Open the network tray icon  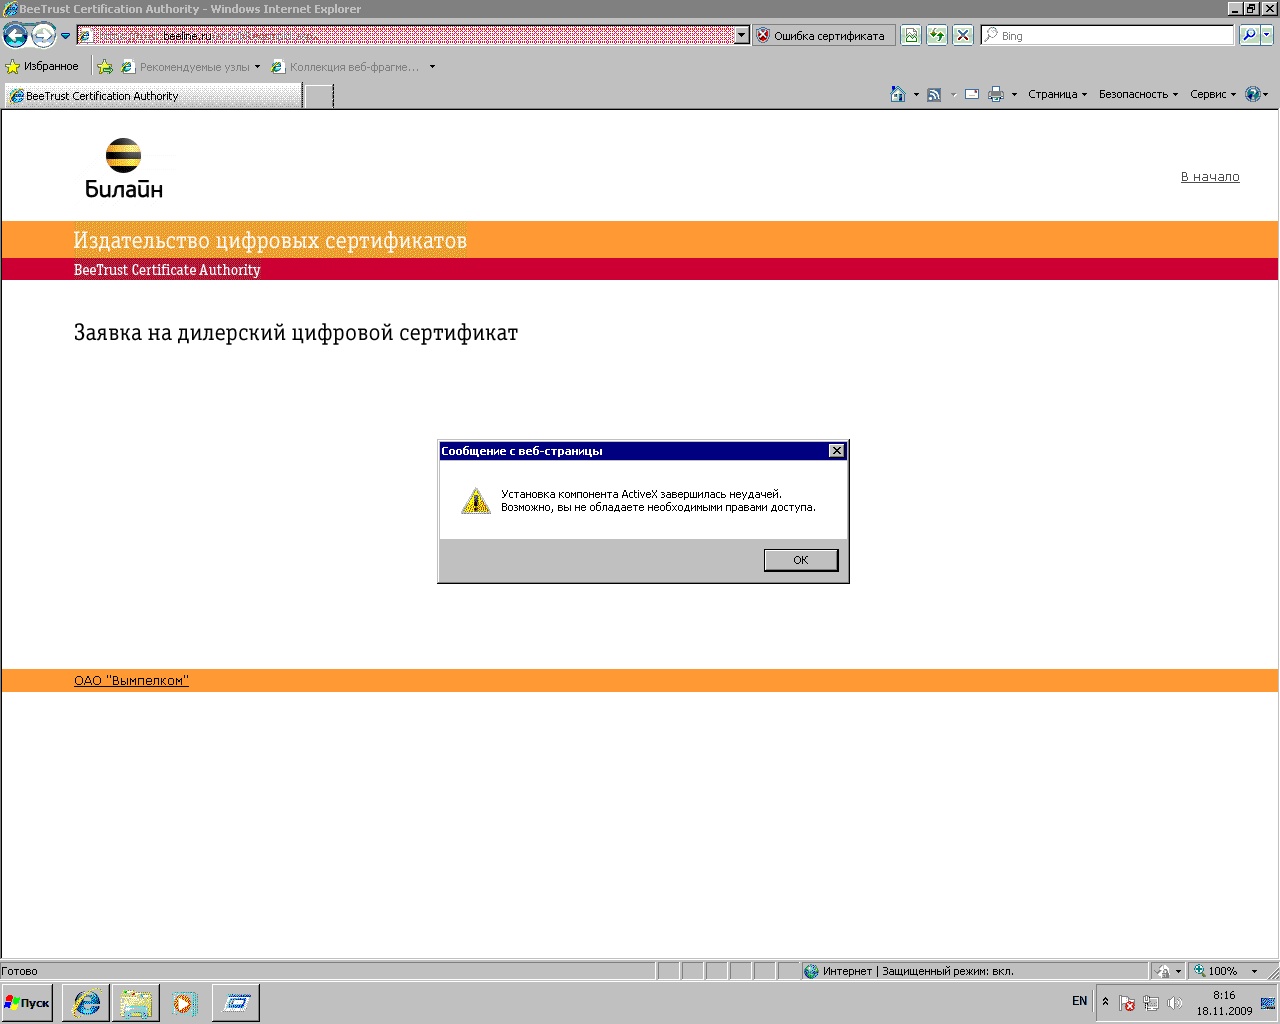(x=1151, y=1003)
